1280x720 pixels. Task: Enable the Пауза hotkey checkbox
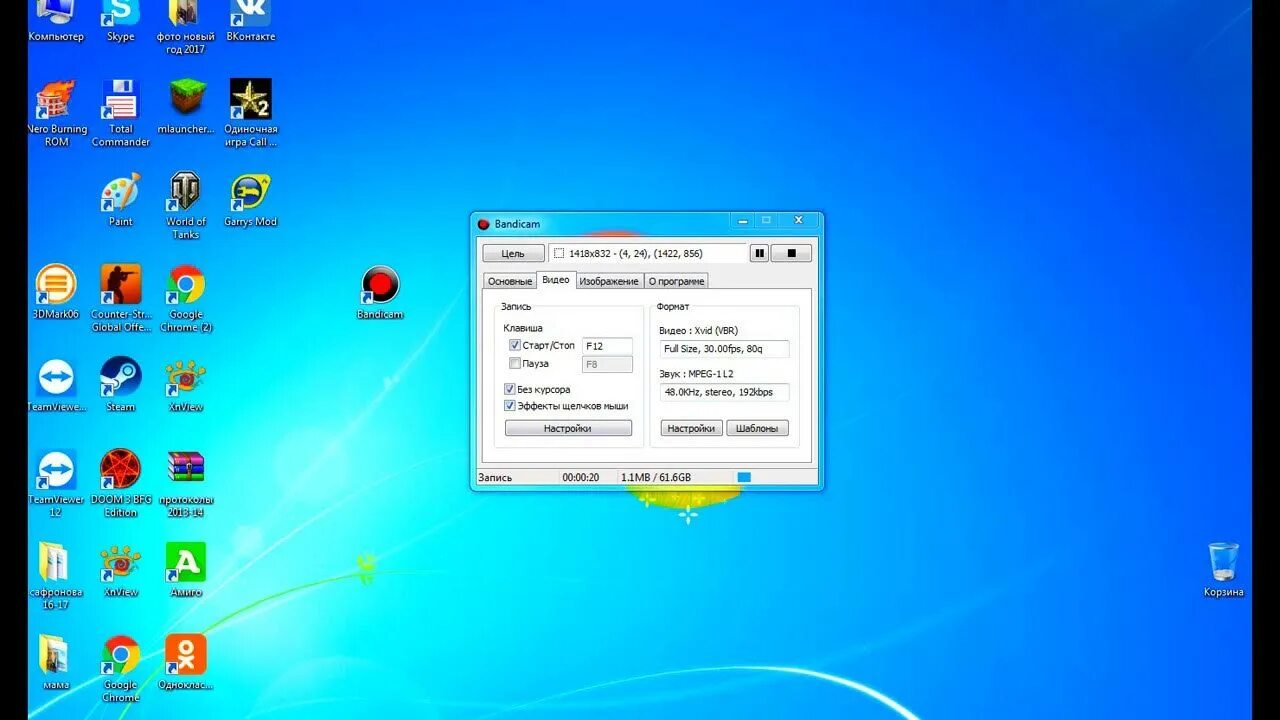tap(515, 363)
